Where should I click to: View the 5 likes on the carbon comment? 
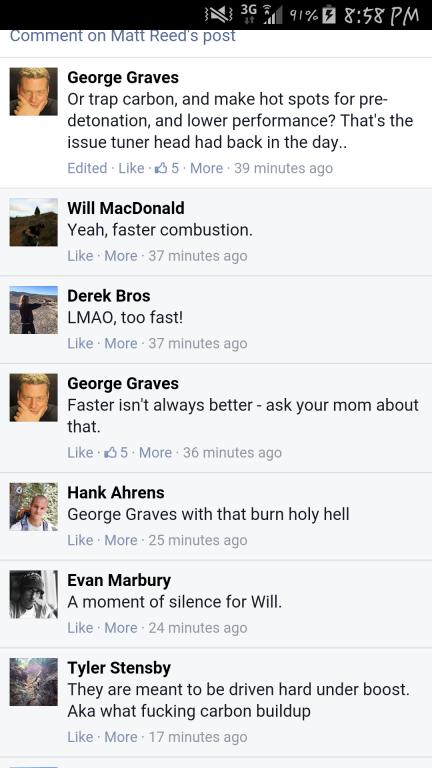[x=167, y=168]
